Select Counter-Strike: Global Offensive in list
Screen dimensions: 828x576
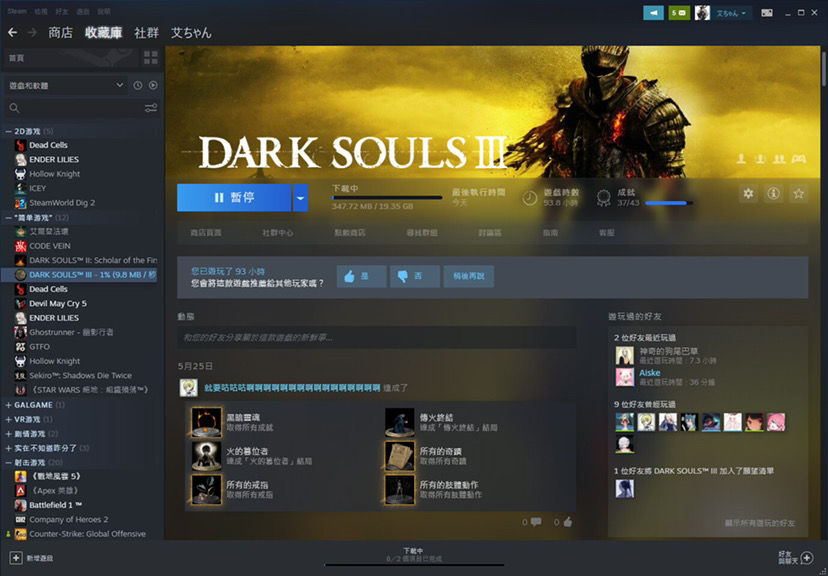tap(87, 534)
